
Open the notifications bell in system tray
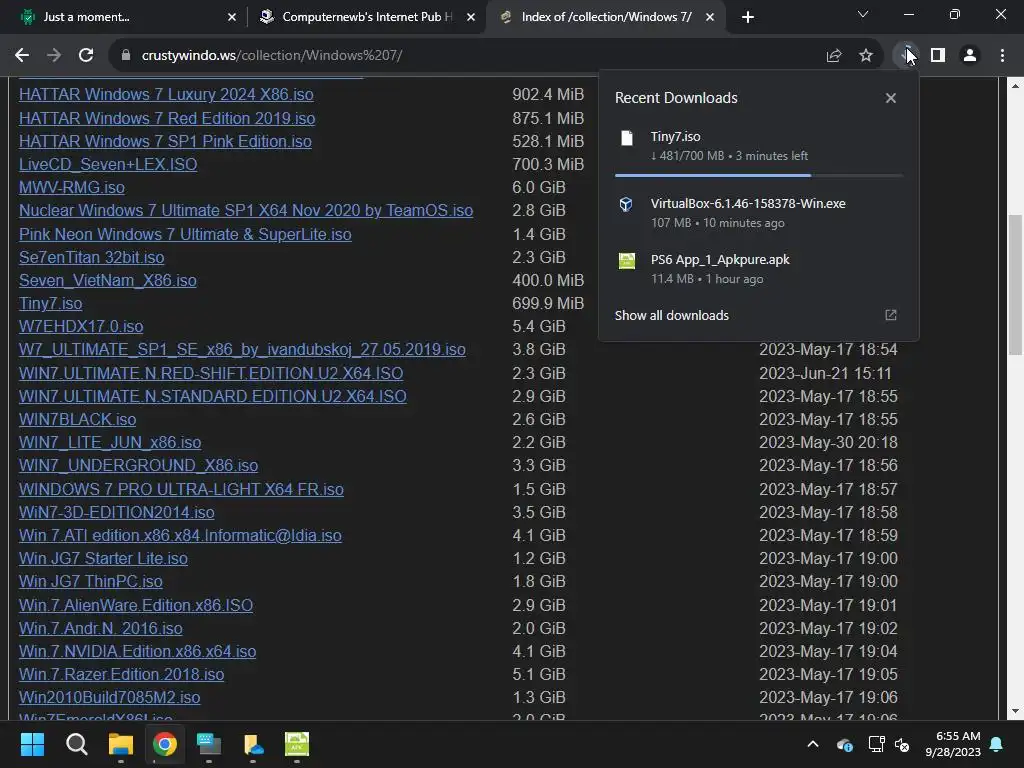997,744
